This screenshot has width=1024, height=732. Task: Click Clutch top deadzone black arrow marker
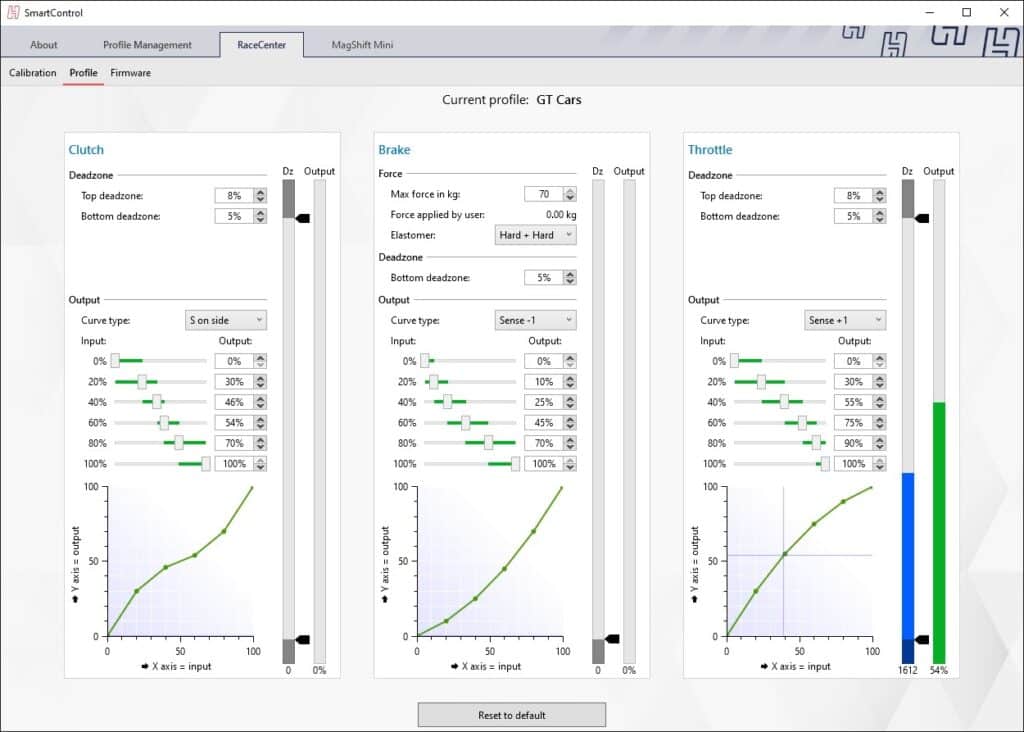[x=303, y=217]
